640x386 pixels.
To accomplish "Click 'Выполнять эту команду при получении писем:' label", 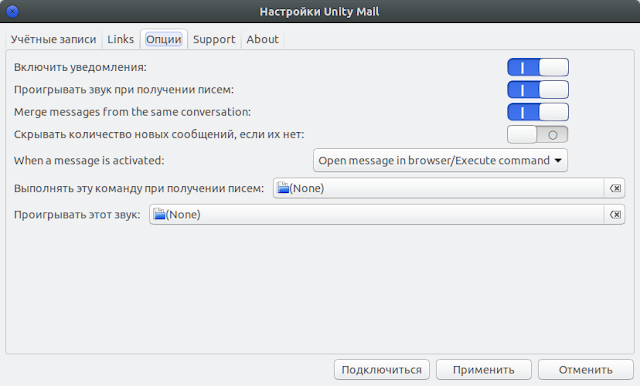I will tap(139, 188).
